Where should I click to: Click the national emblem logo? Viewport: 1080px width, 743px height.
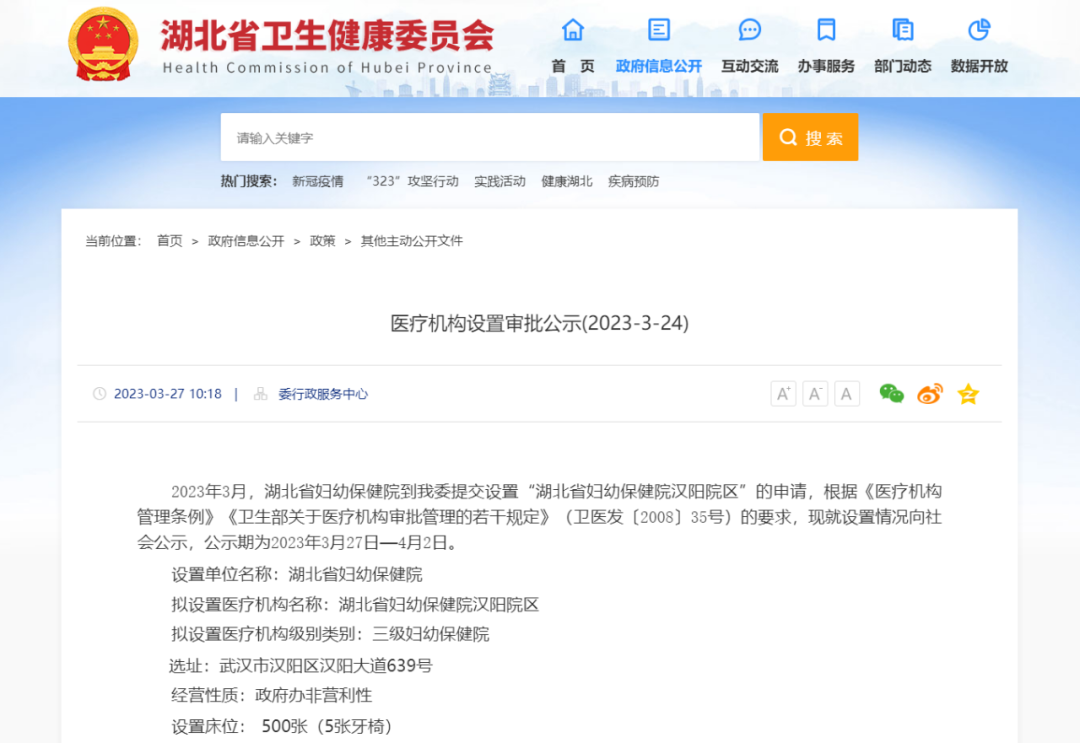coord(103,46)
